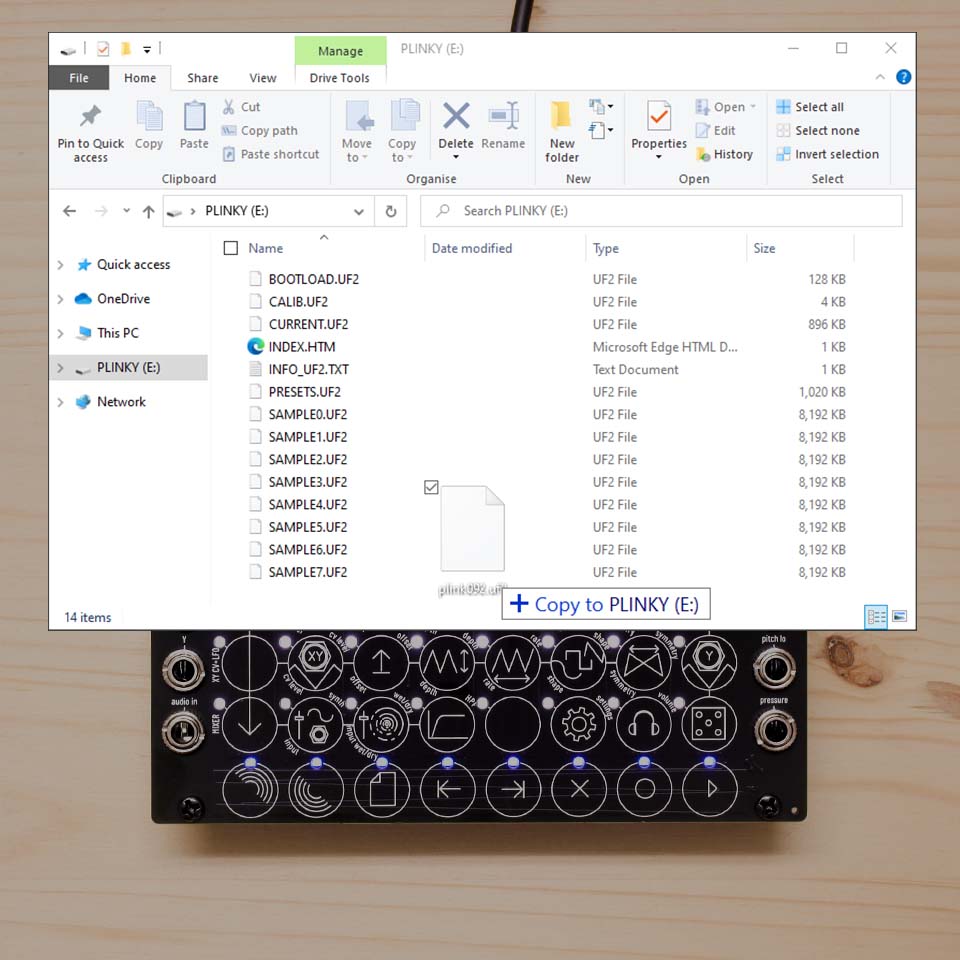Open file History
This screenshot has width=960, height=960.
click(724, 154)
